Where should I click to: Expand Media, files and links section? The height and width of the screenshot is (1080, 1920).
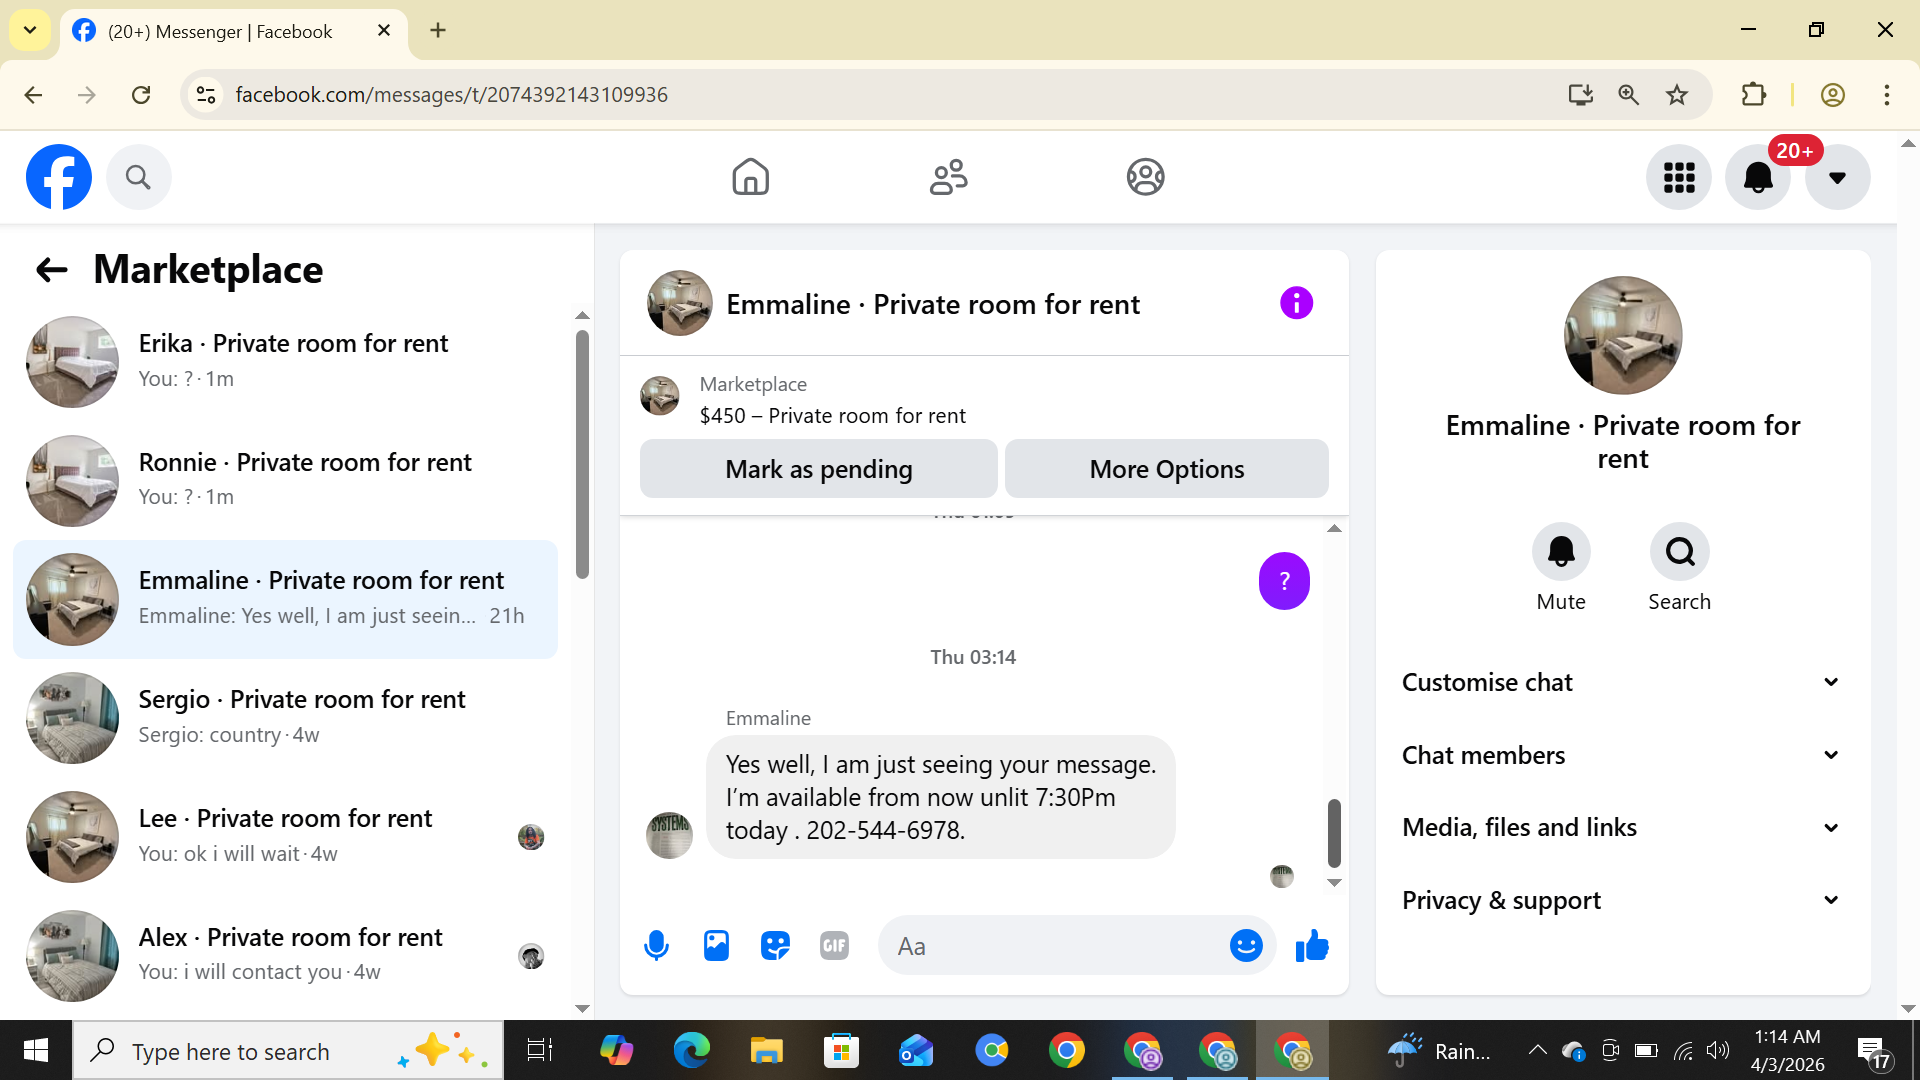click(1622, 827)
